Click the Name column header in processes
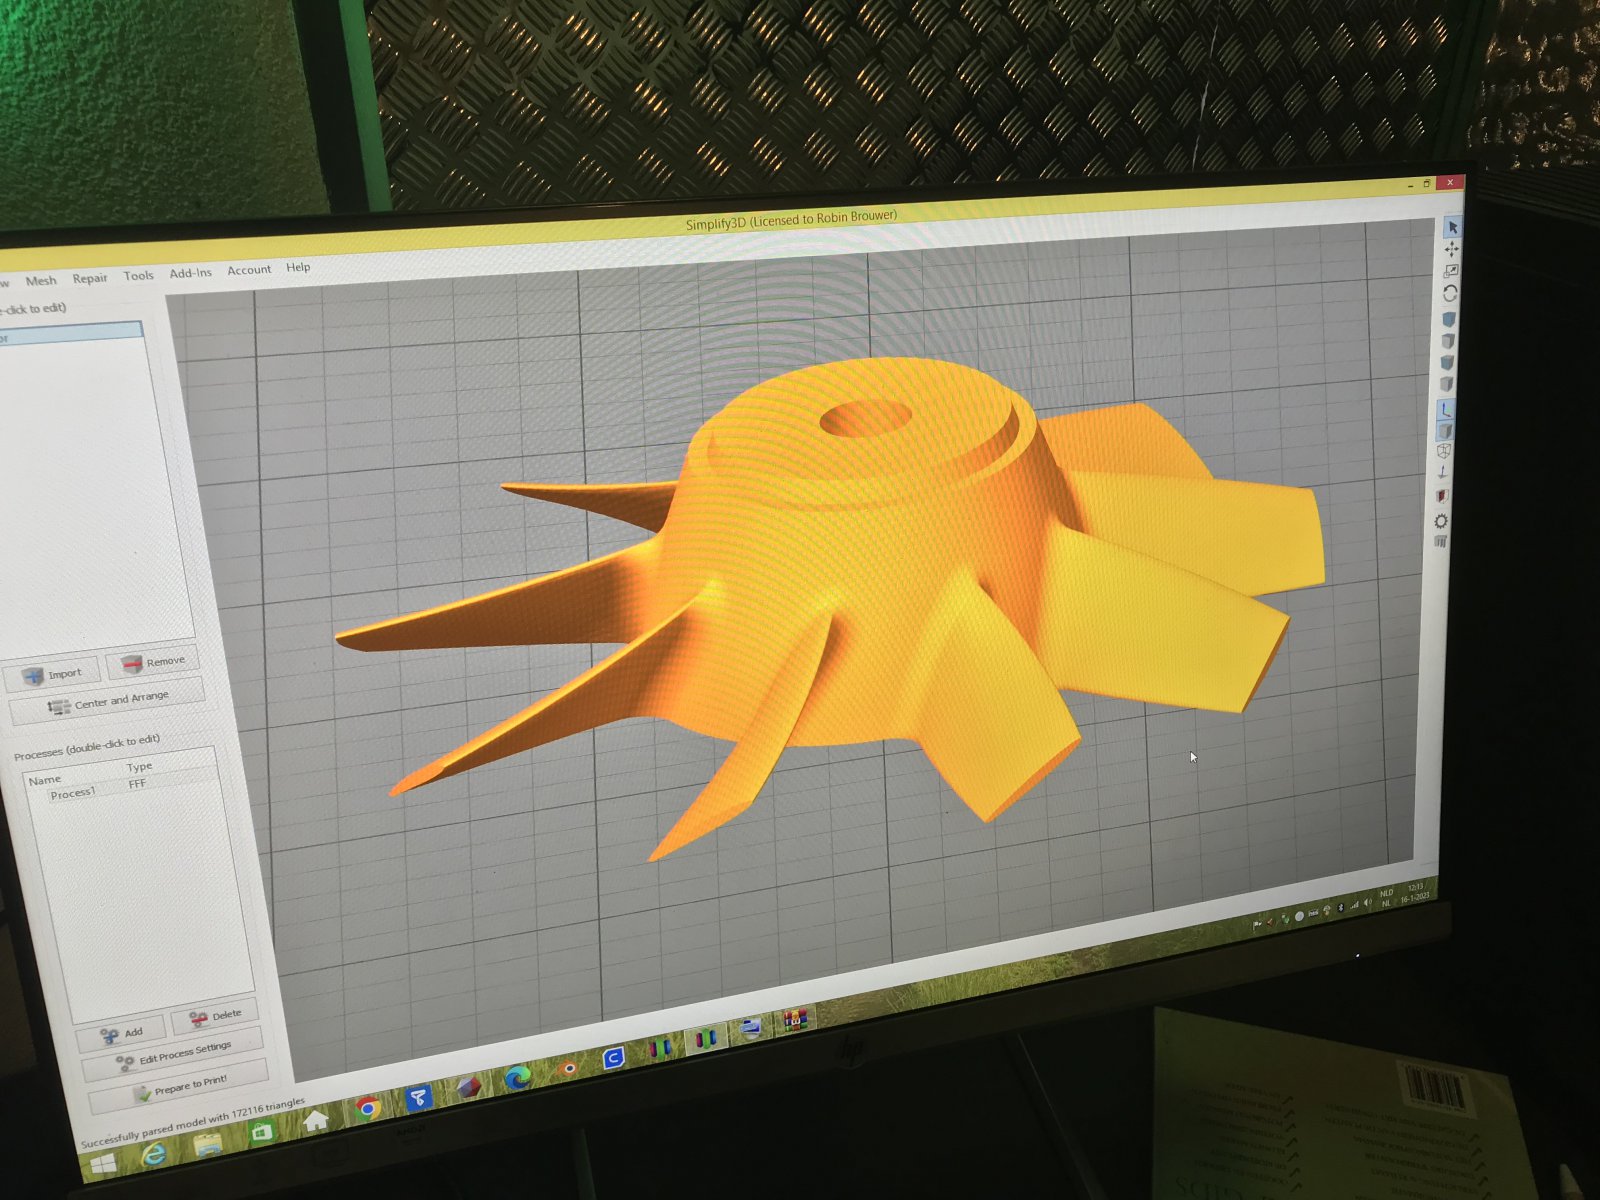 click(45, 780)
